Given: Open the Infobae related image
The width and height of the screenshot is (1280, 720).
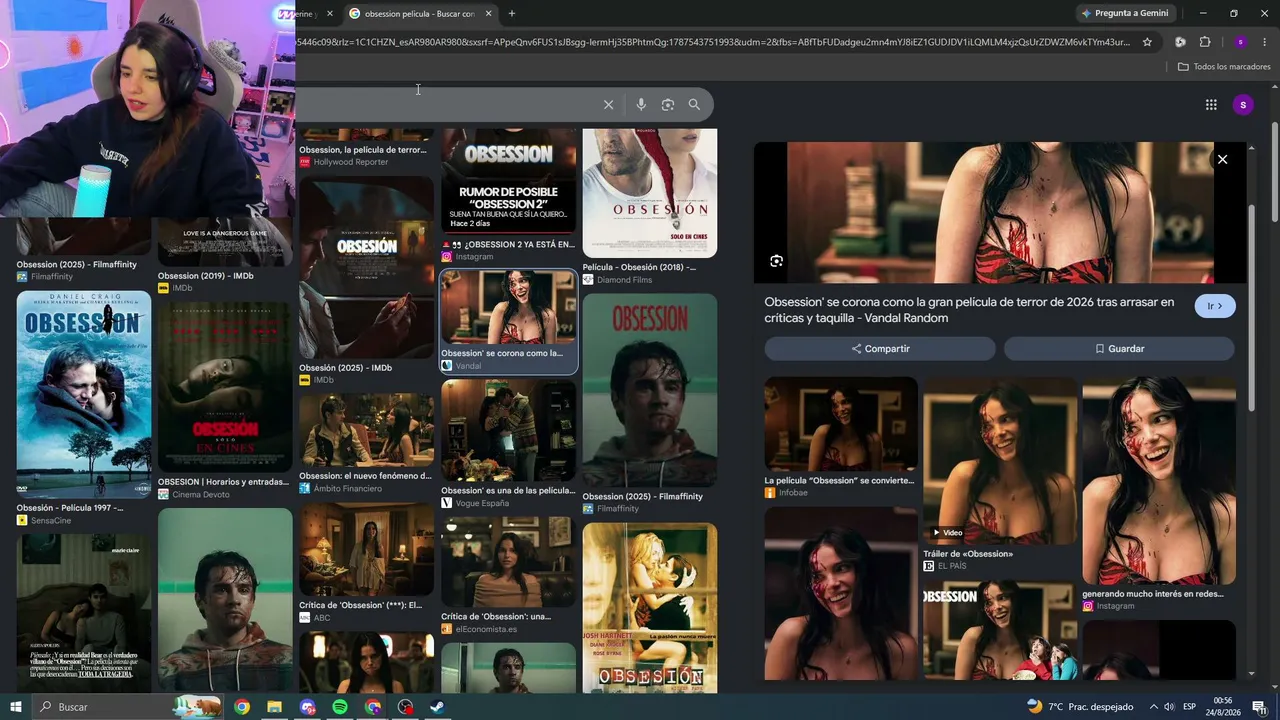Looking at the screenshot, I should [841, 424].
